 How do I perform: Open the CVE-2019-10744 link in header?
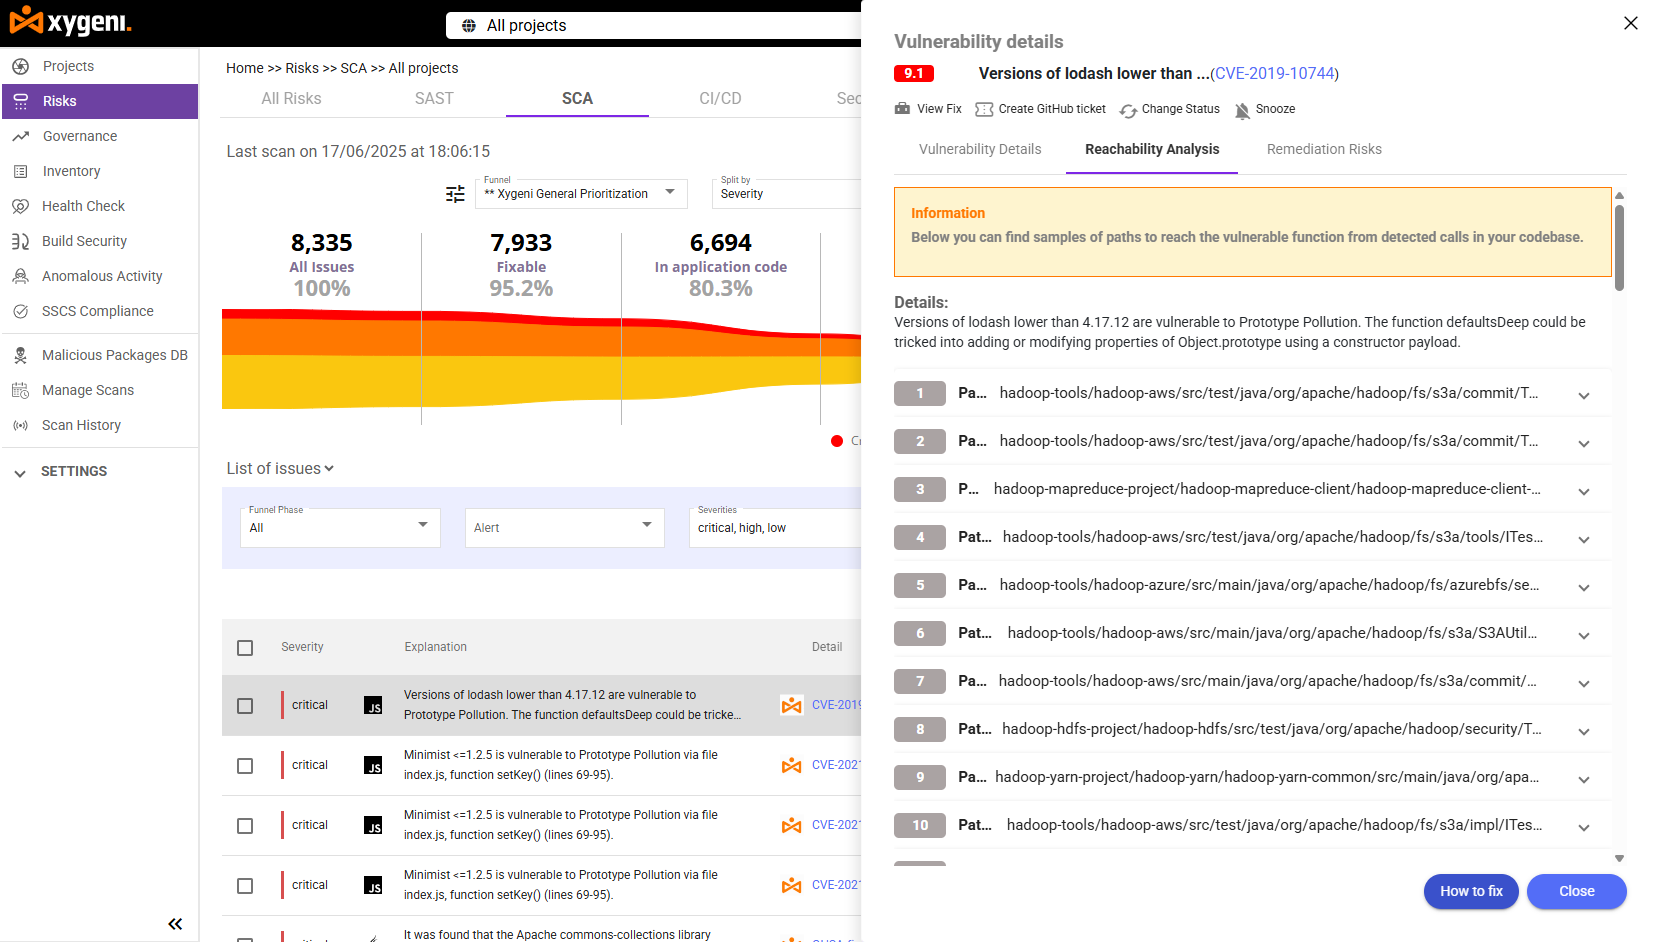(x=1274, y=73)
